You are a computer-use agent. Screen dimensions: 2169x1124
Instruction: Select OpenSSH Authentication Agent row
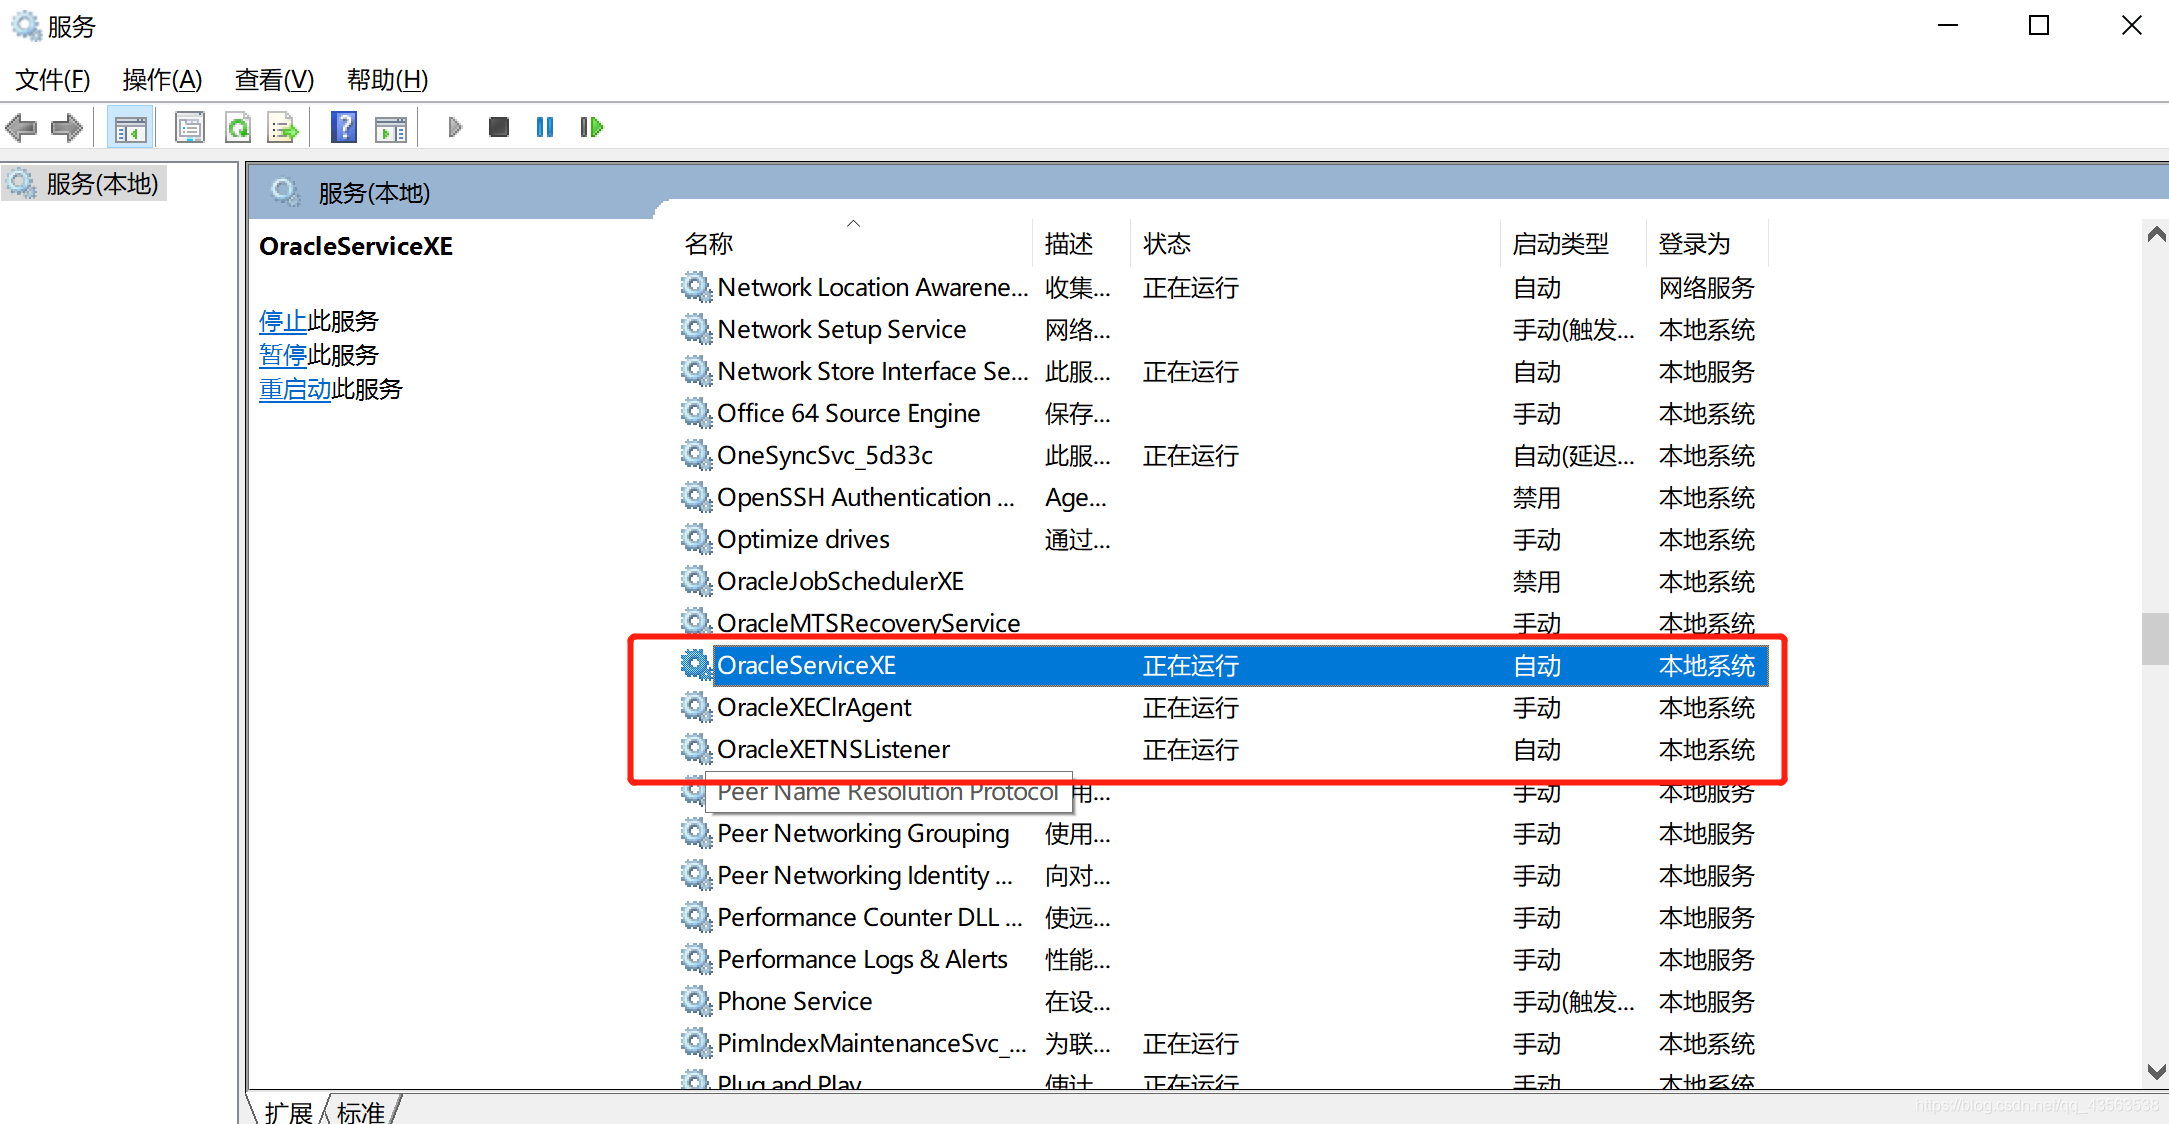click(1223, 497)
